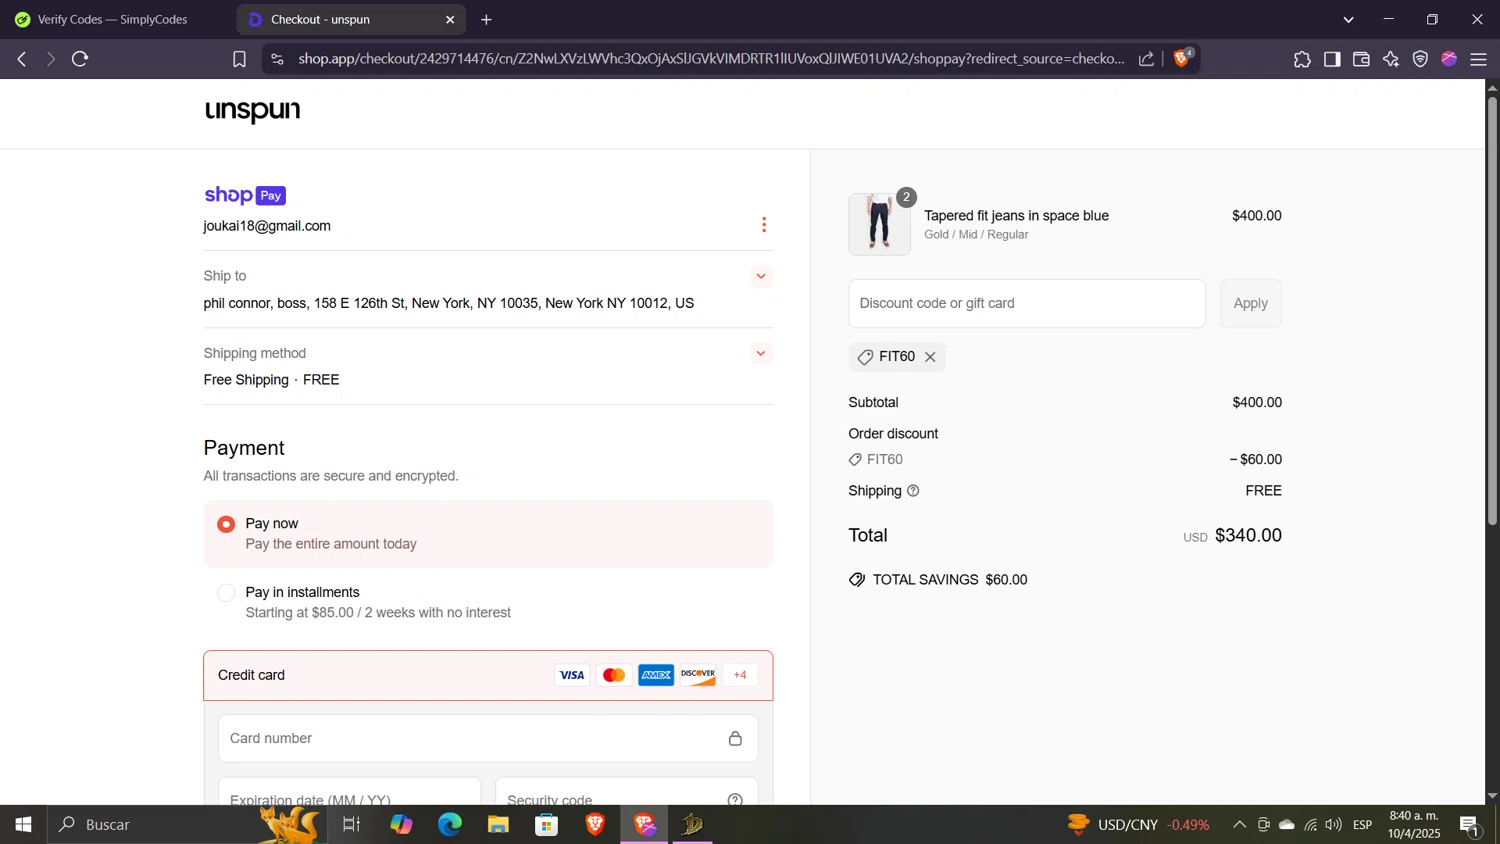Screen dimensions: 1500x844
Task: Focus the Discount code or gift card field
Action: pos(1027,304)
